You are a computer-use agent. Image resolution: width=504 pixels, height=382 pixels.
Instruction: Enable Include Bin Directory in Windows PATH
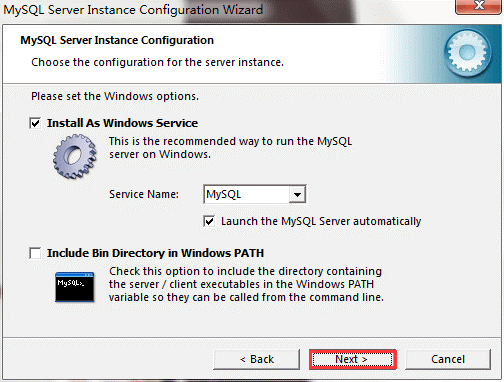pos(35,253)
